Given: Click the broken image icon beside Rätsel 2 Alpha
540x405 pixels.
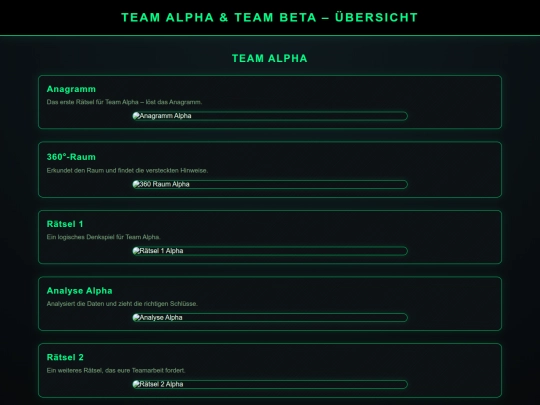Looking at the screenshot, I should pos(136,384).
